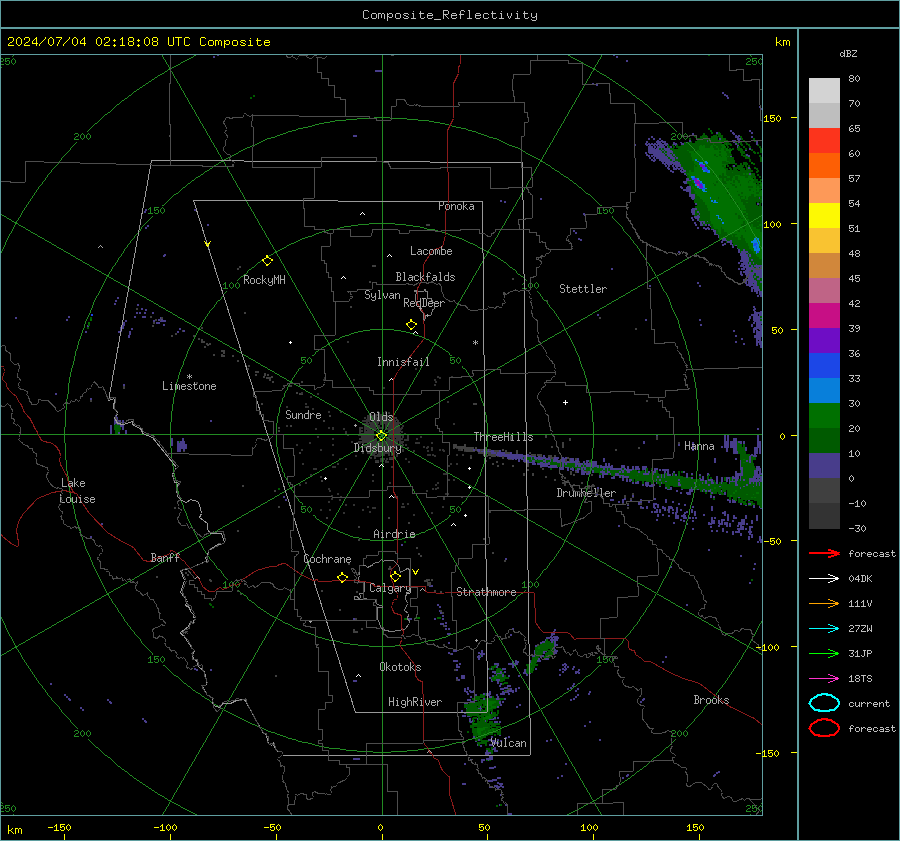Click the cyan 27ZW arrow in legend
900x841 pixels.
[824, 629]
